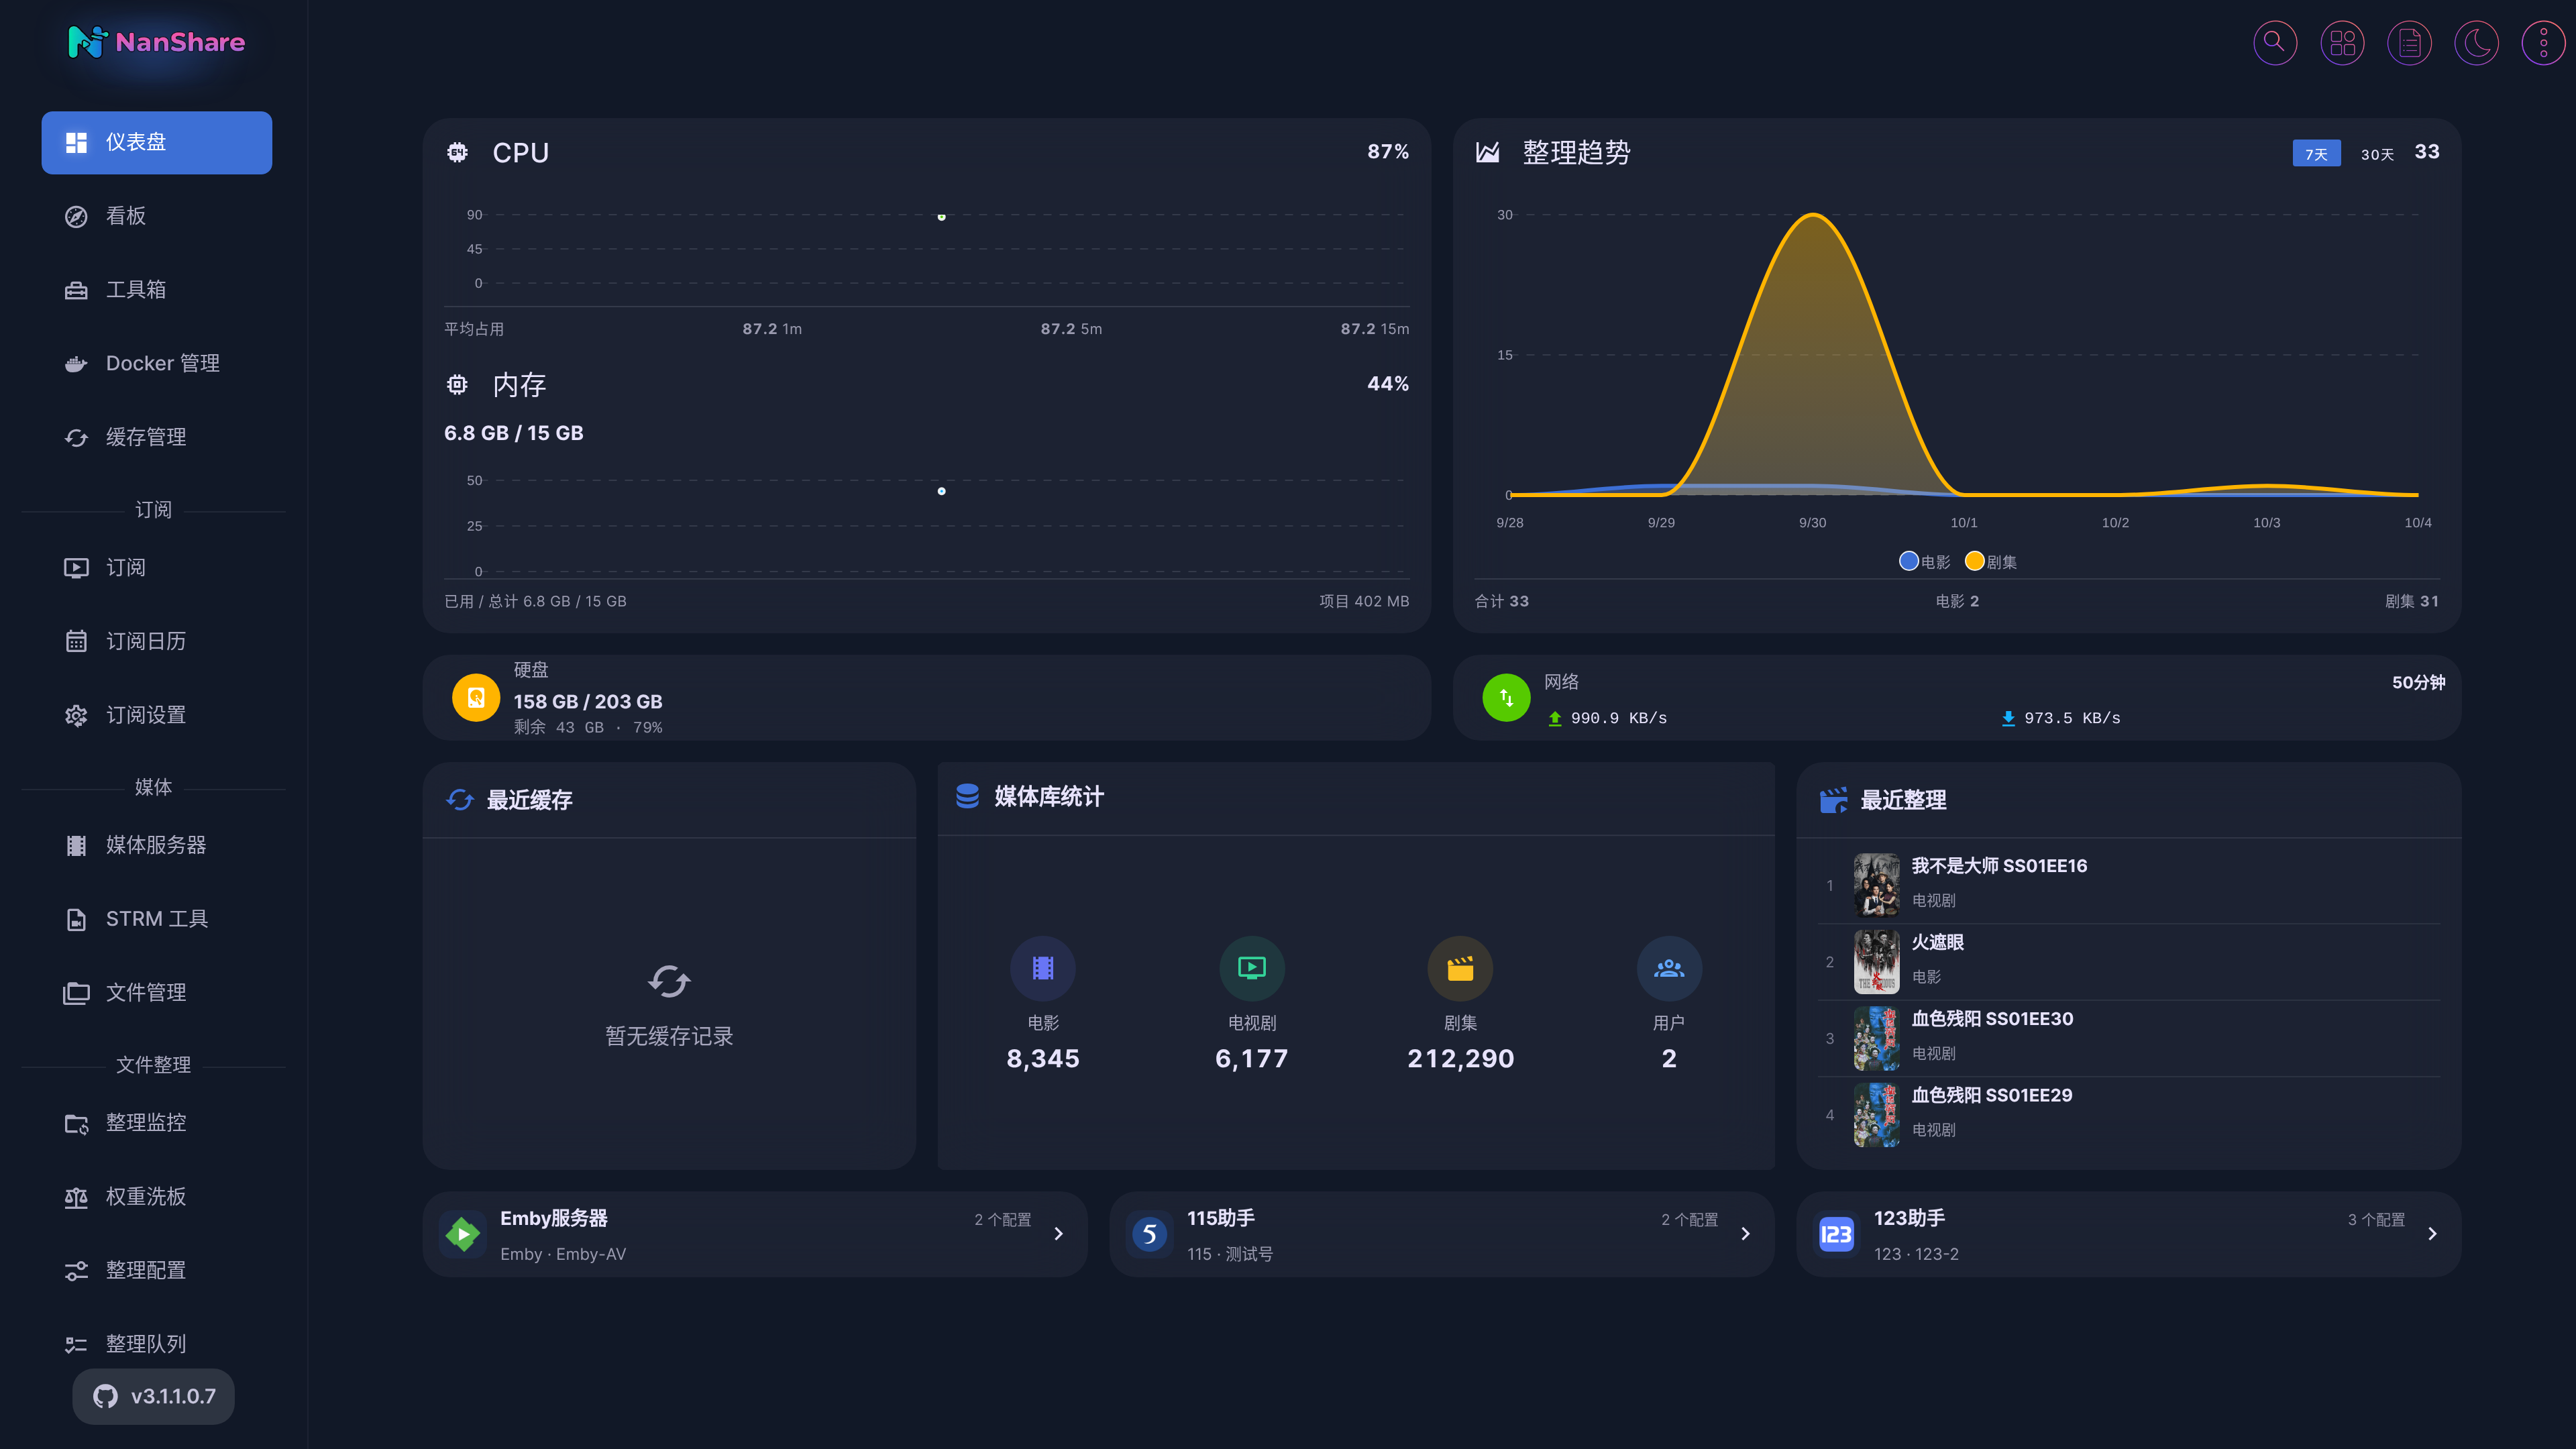
Task: Click the 115助手 icon
Action: 1149,1234
